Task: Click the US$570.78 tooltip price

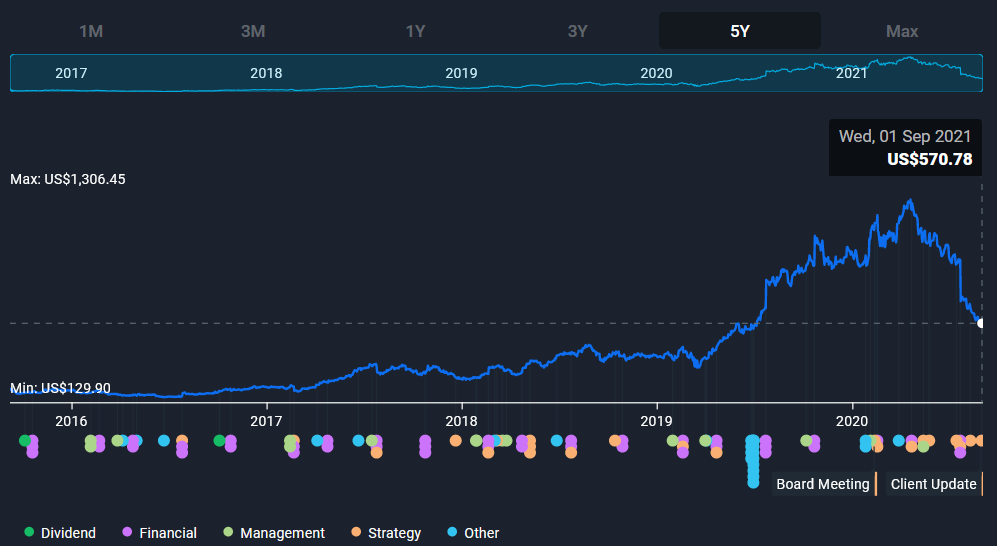Action: point(930,159)
